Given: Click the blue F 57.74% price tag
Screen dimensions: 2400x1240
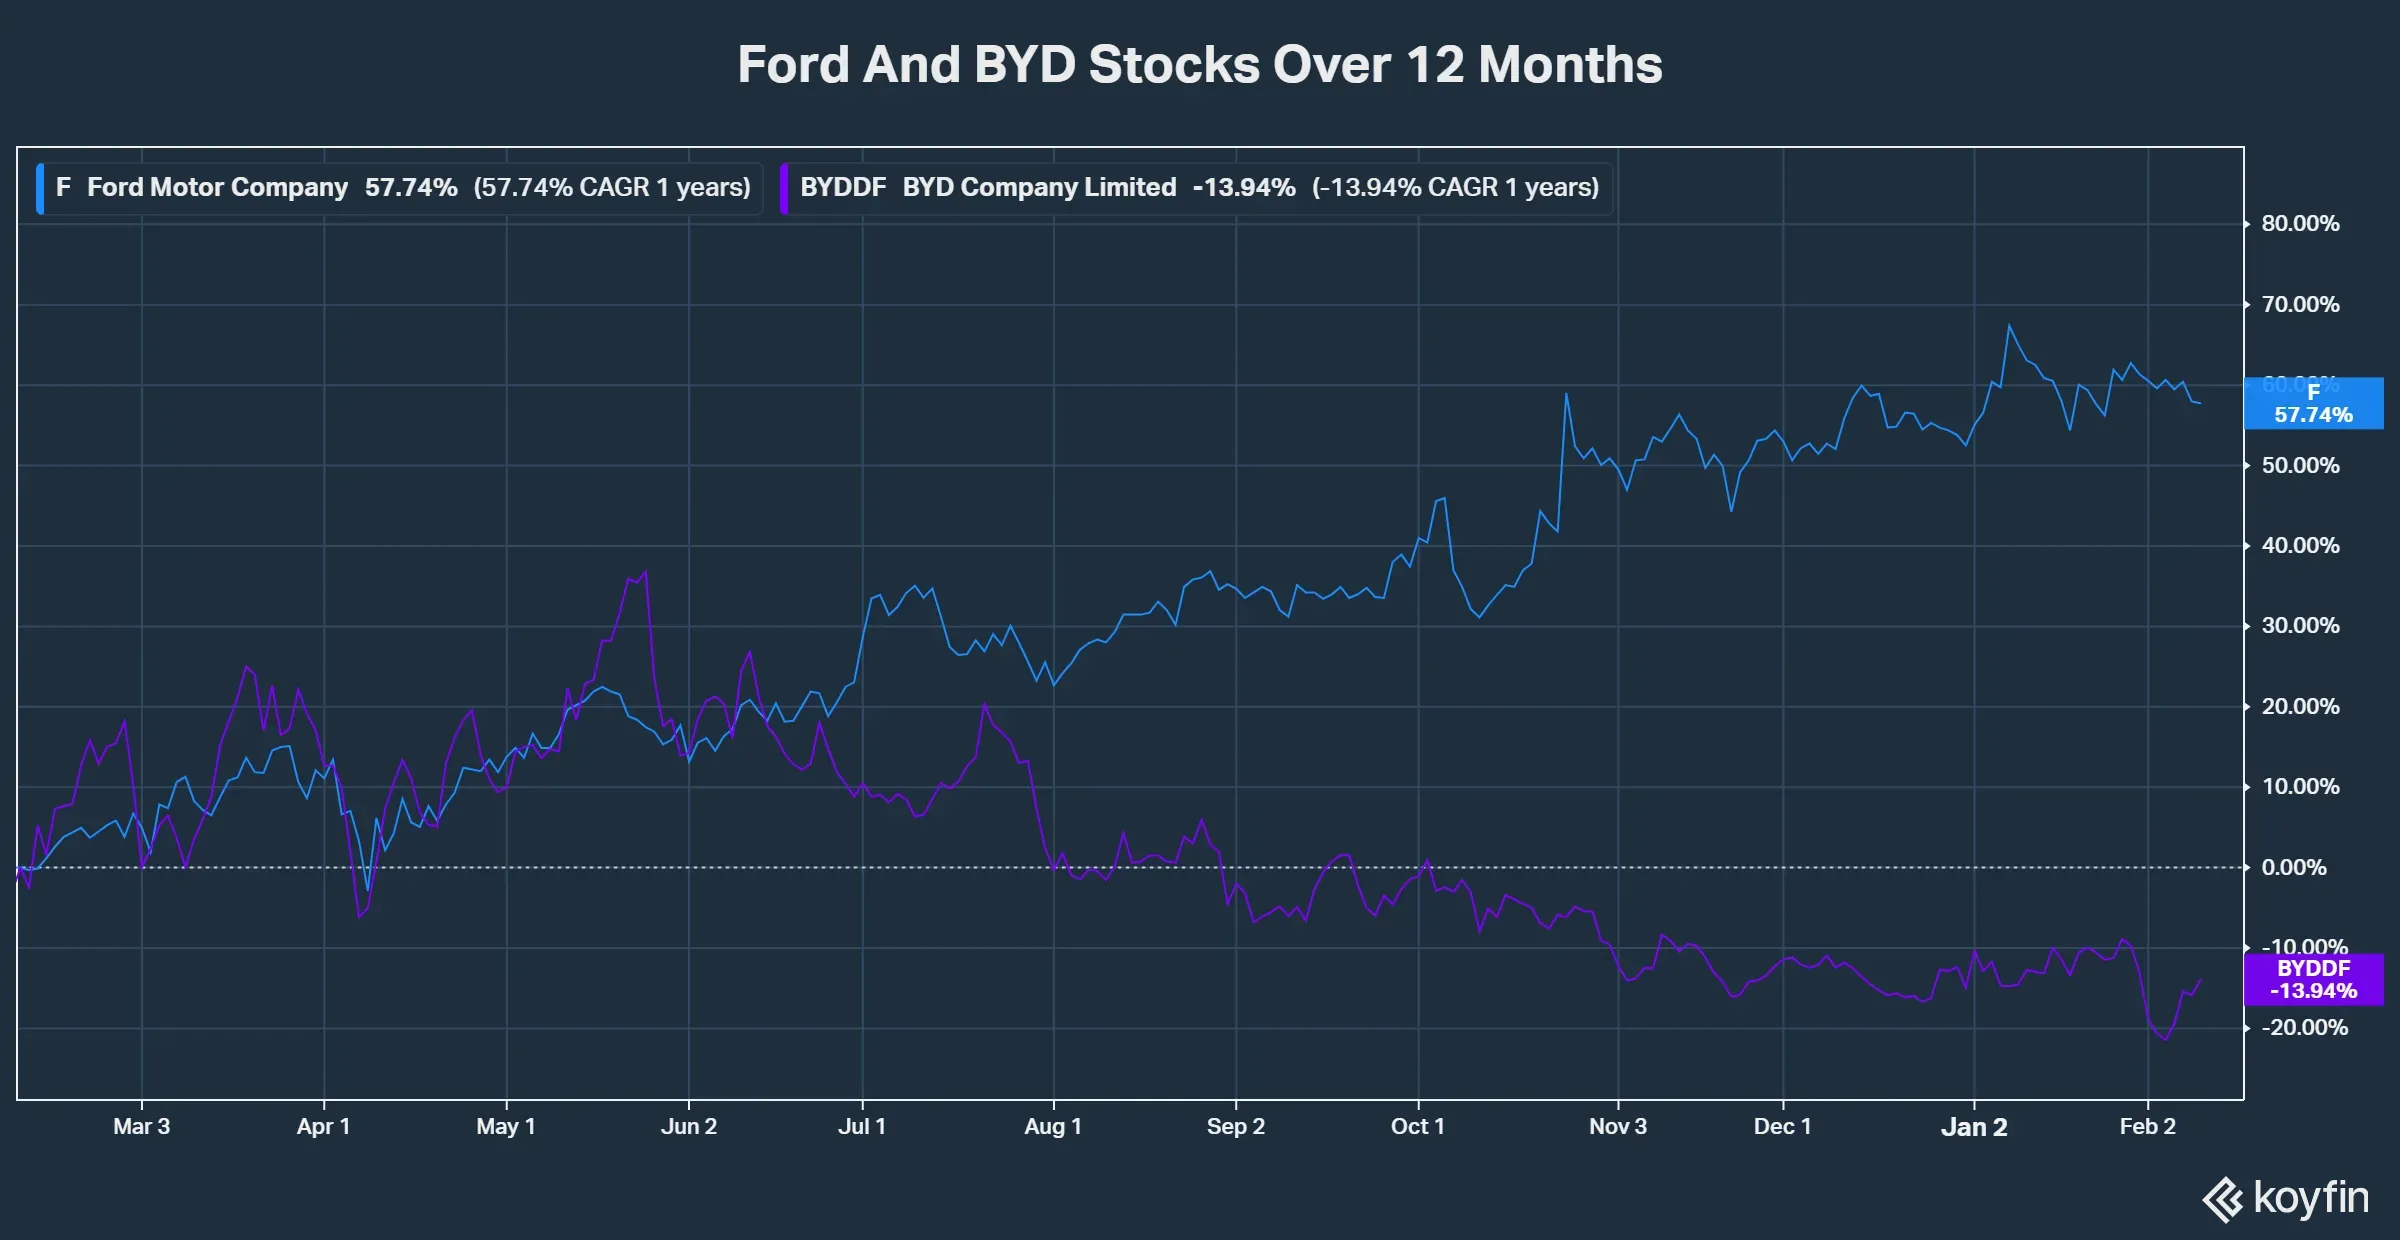Looking at the screenshot, I should (x=2313, y=404).
